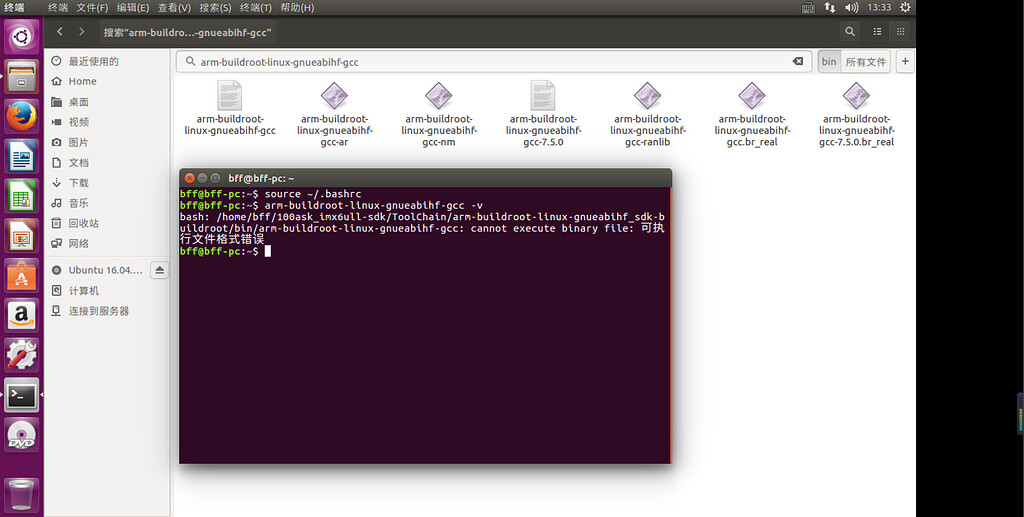Select the Terminal launcher icon

point(22,396)
